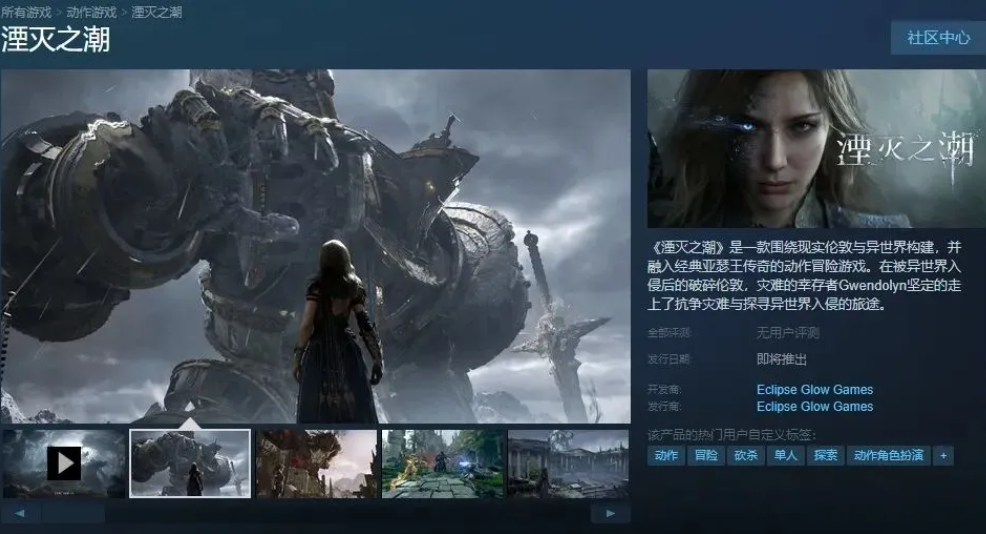Viewport: 986px width, 534px height.
Task: Click the main giant robot screenshot
Action: (x=316, y=246)
